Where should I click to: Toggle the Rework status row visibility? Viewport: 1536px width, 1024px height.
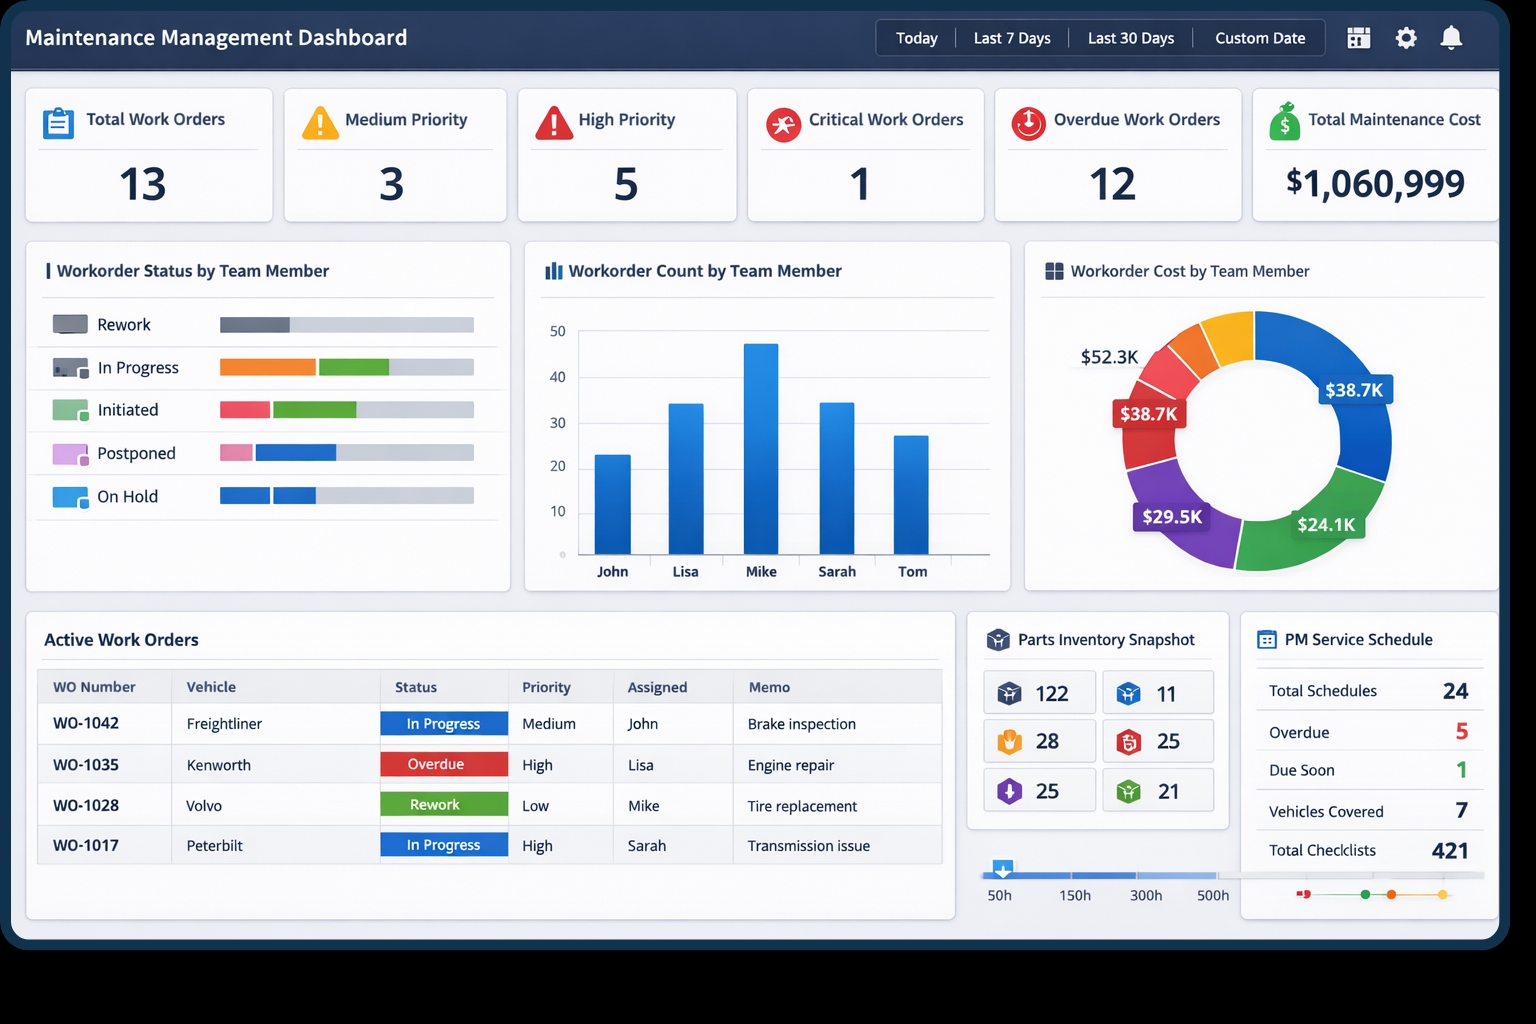68,324
